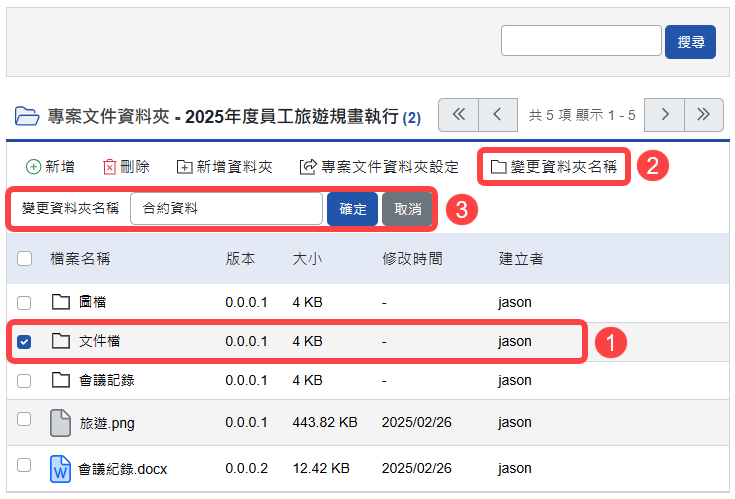Viewport: 735px width, 499px height.
Task: Jump to the last page arrow
Action: [x=703, y=115]
